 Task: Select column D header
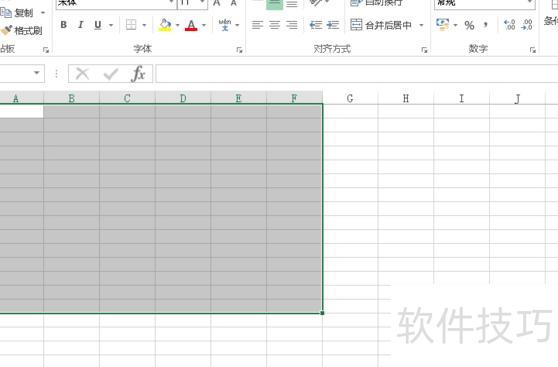pos(183,98)
